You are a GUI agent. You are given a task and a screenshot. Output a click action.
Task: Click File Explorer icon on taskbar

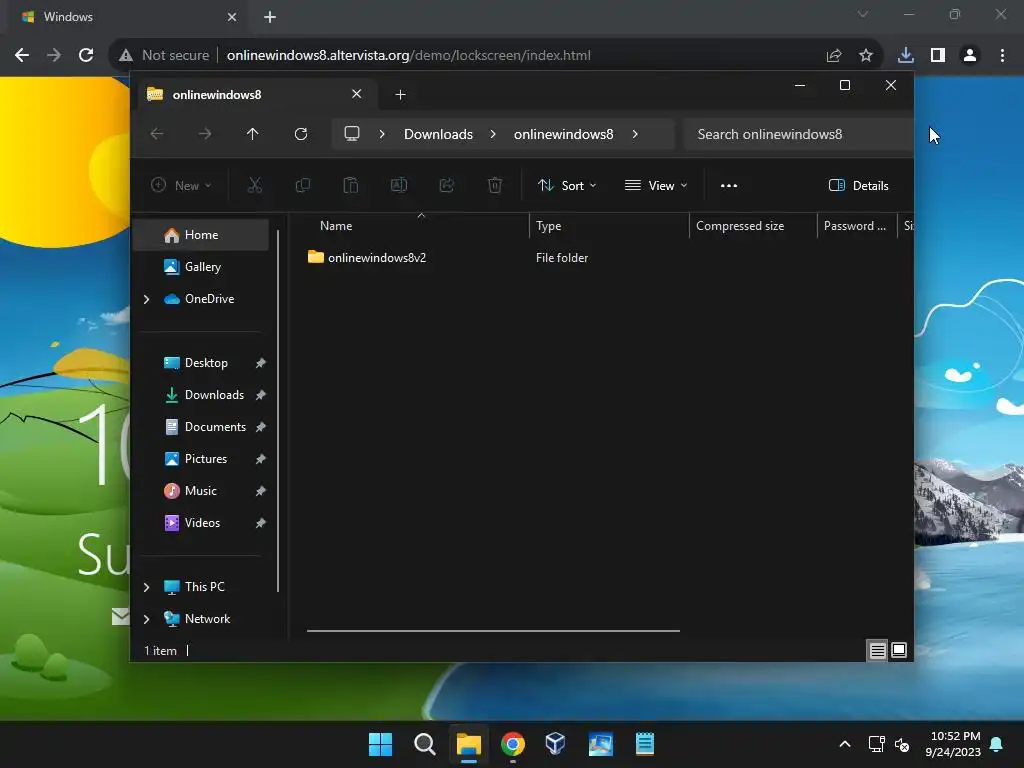point(468,744)
